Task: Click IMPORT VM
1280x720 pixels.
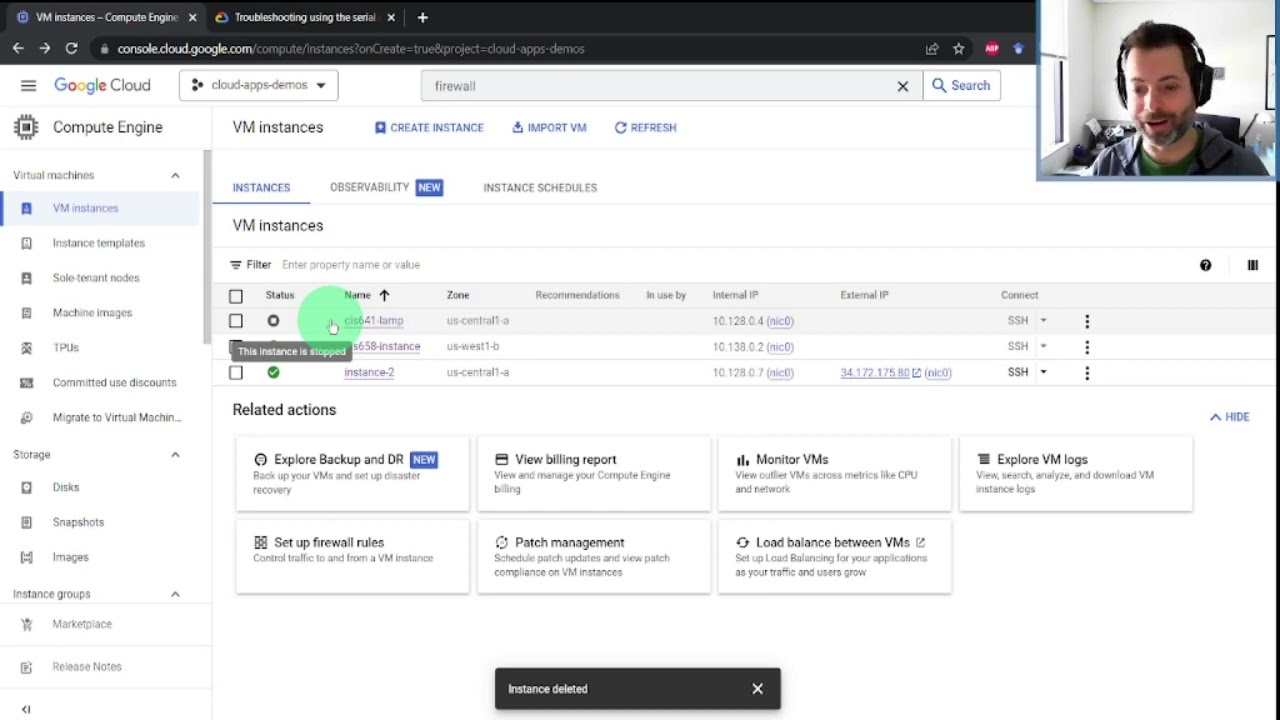Action: click(x=549, y=128)
